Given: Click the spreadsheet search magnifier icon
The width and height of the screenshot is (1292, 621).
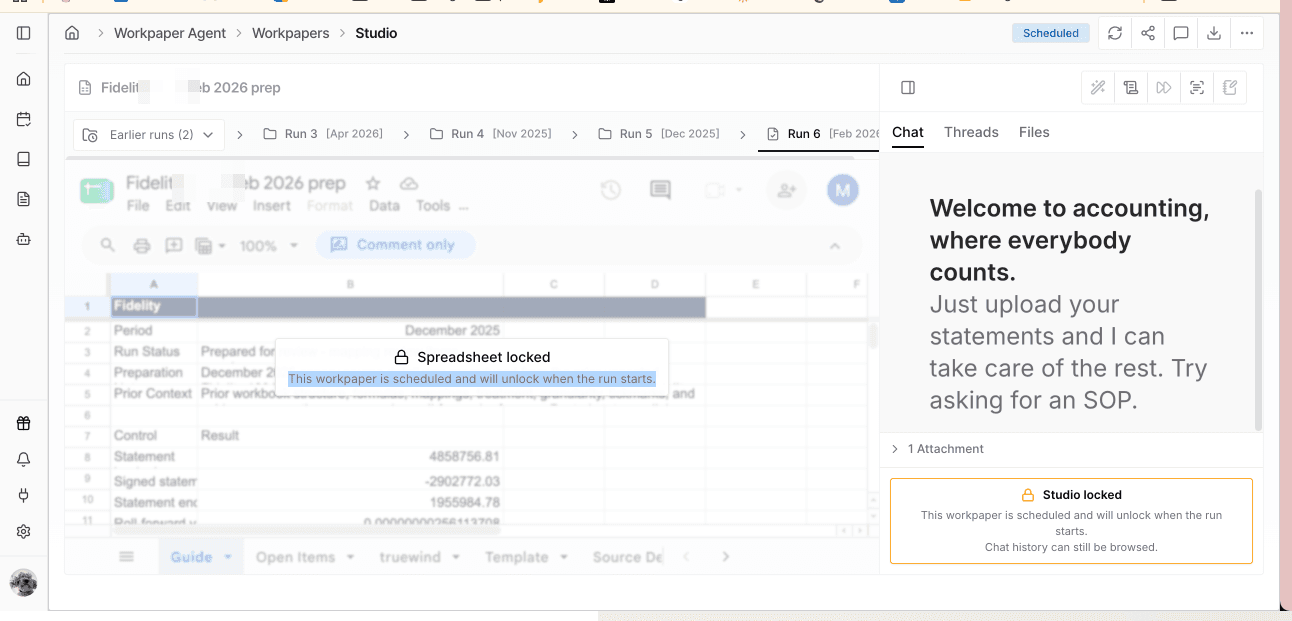Looking at the screenshot, I should [108, 245].
